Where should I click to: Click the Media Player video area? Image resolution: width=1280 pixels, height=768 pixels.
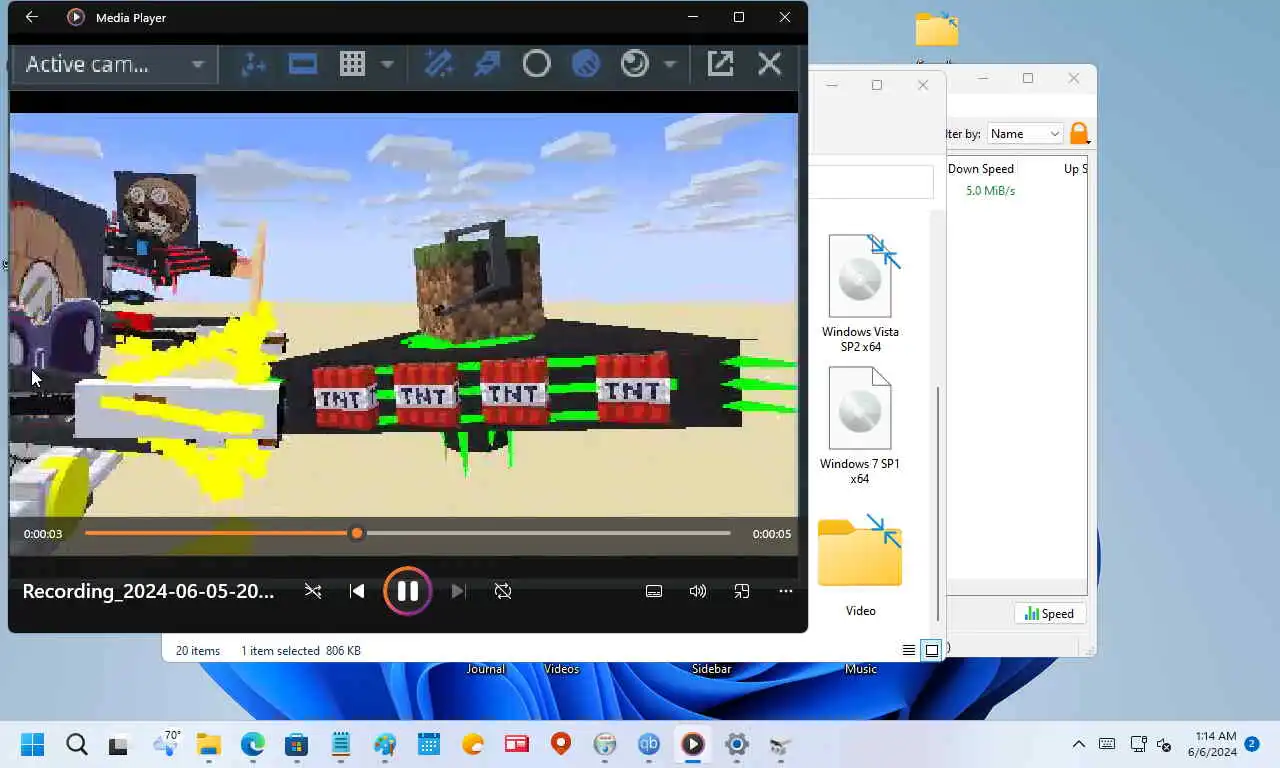point(404,314)
